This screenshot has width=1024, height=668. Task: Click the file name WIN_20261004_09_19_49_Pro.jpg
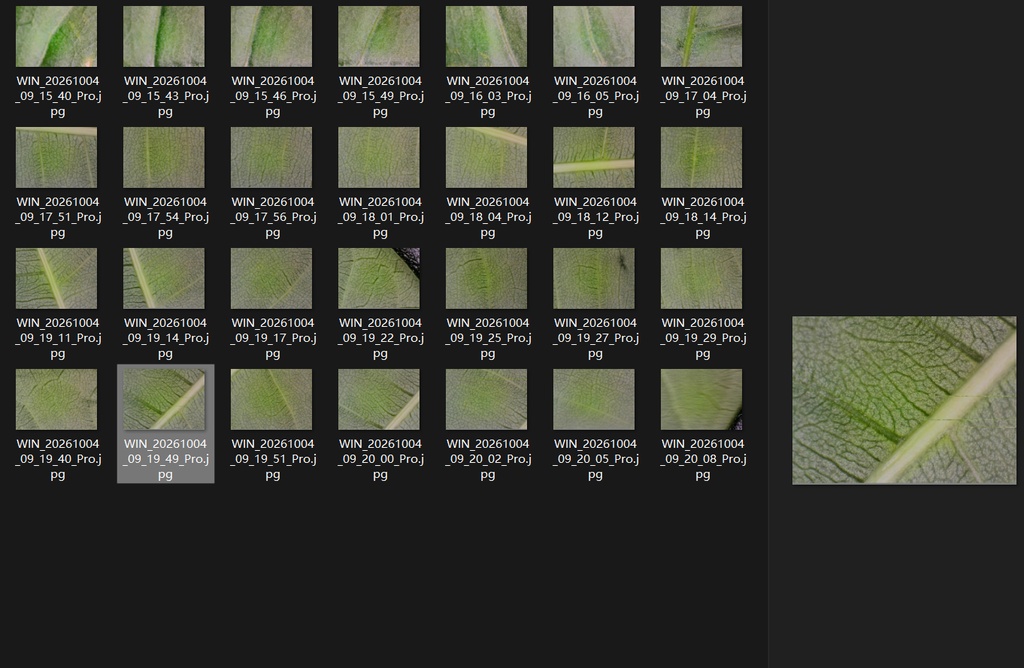pos(165,459)
